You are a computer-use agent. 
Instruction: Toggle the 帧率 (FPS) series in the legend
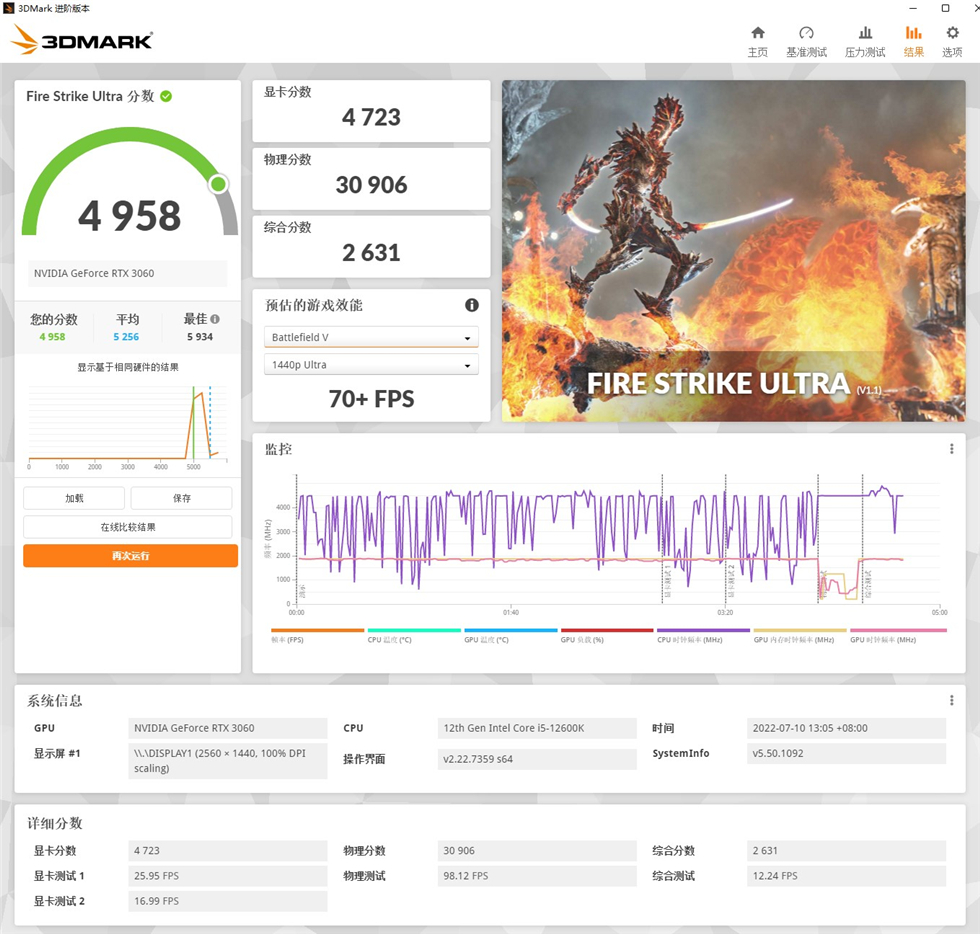290,637
